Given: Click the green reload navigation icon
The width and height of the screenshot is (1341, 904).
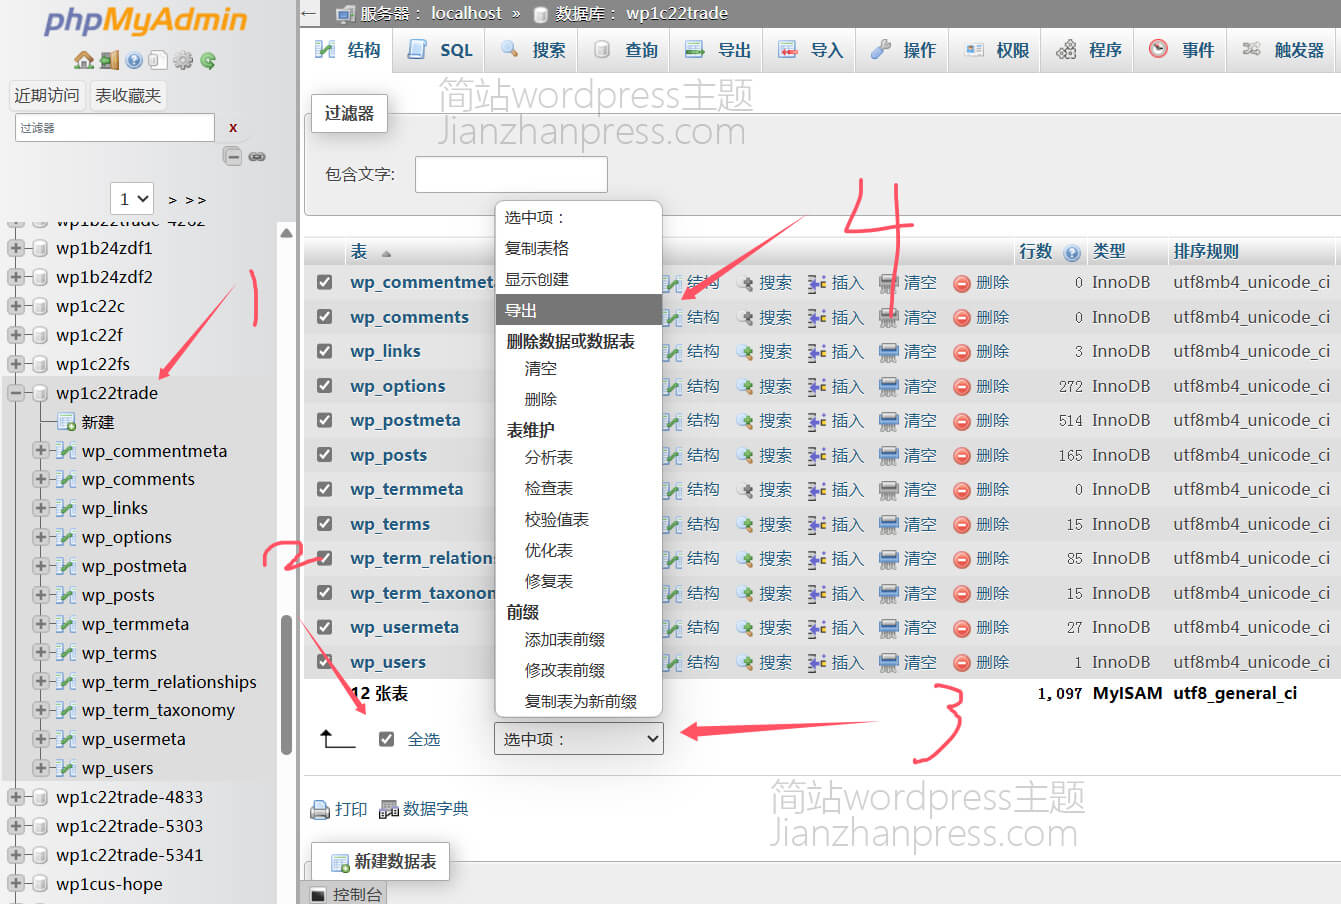Looking at the screenshot, I should [x=208, y=60].
